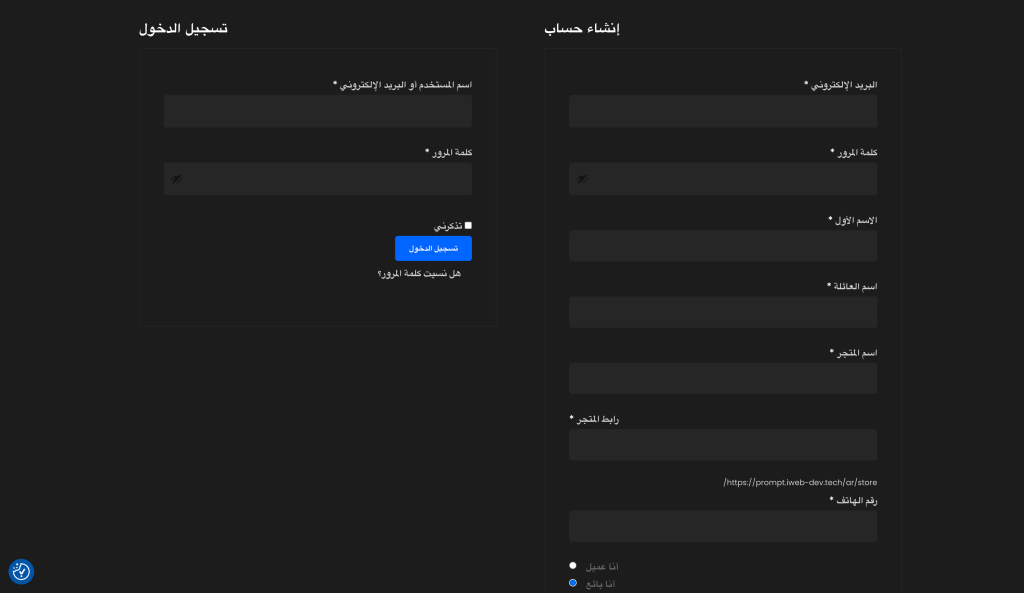Click the رابط المتجر store link field
Viewport: 1024px width, 593px height.
pos(723,445)
